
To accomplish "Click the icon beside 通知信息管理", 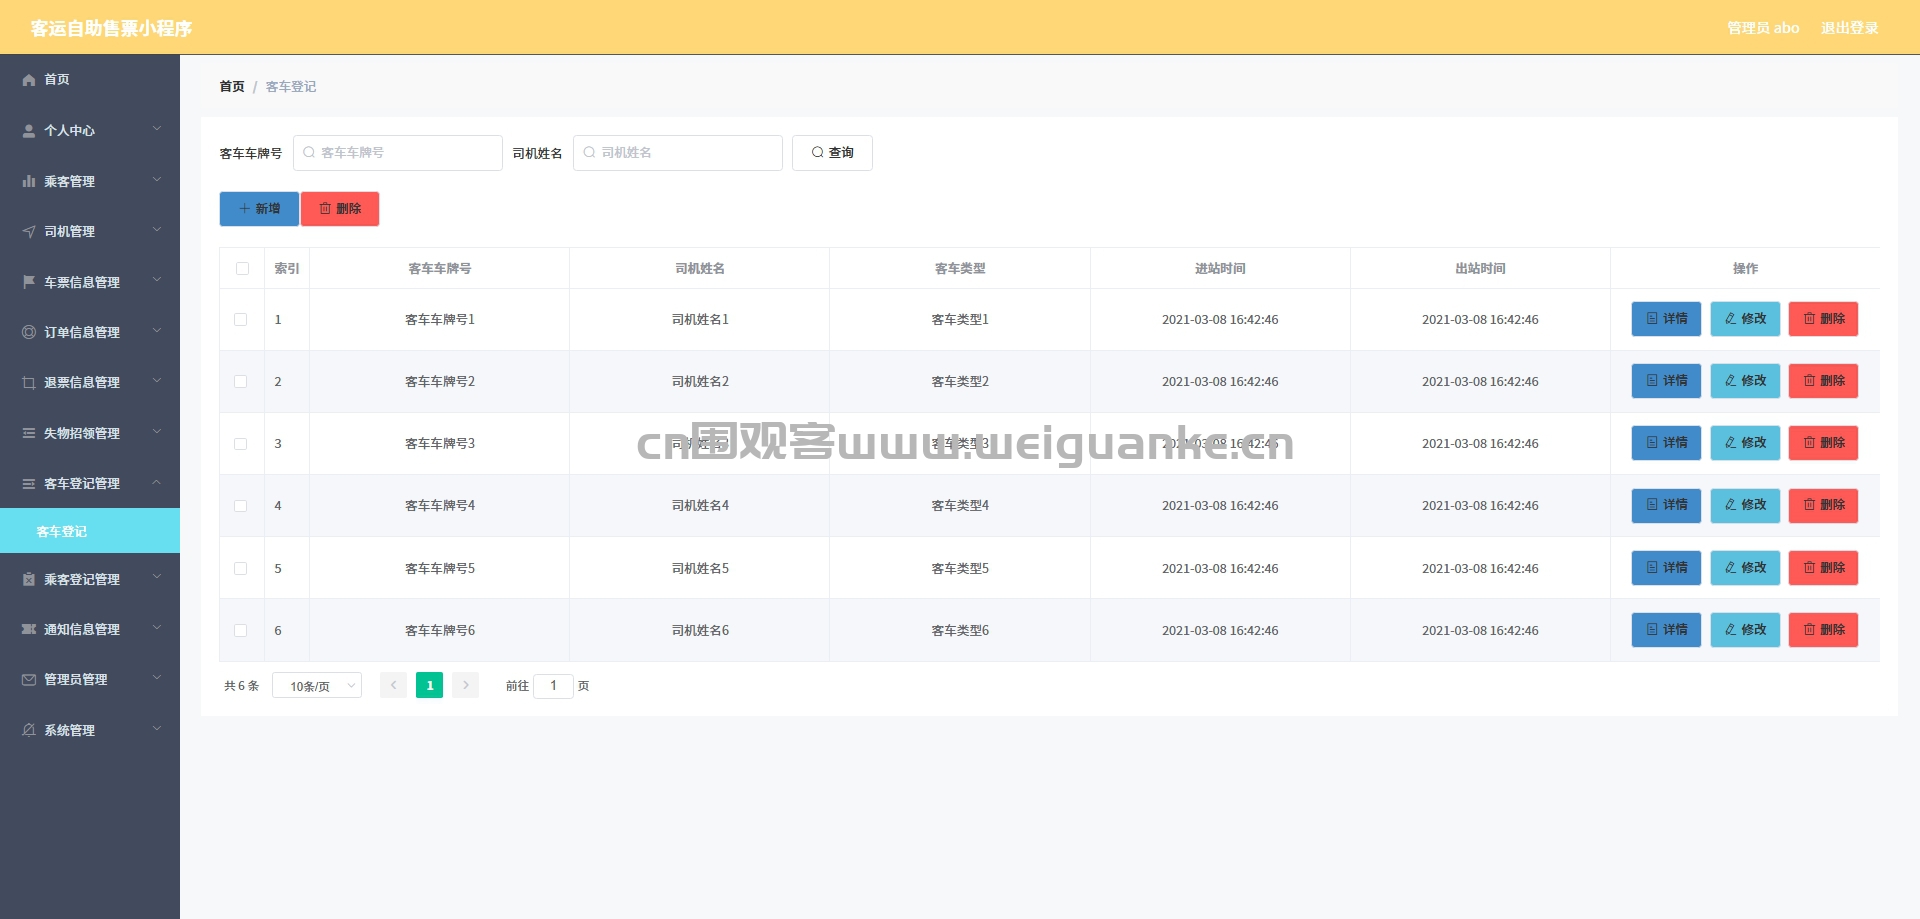I will click(29, 629).
